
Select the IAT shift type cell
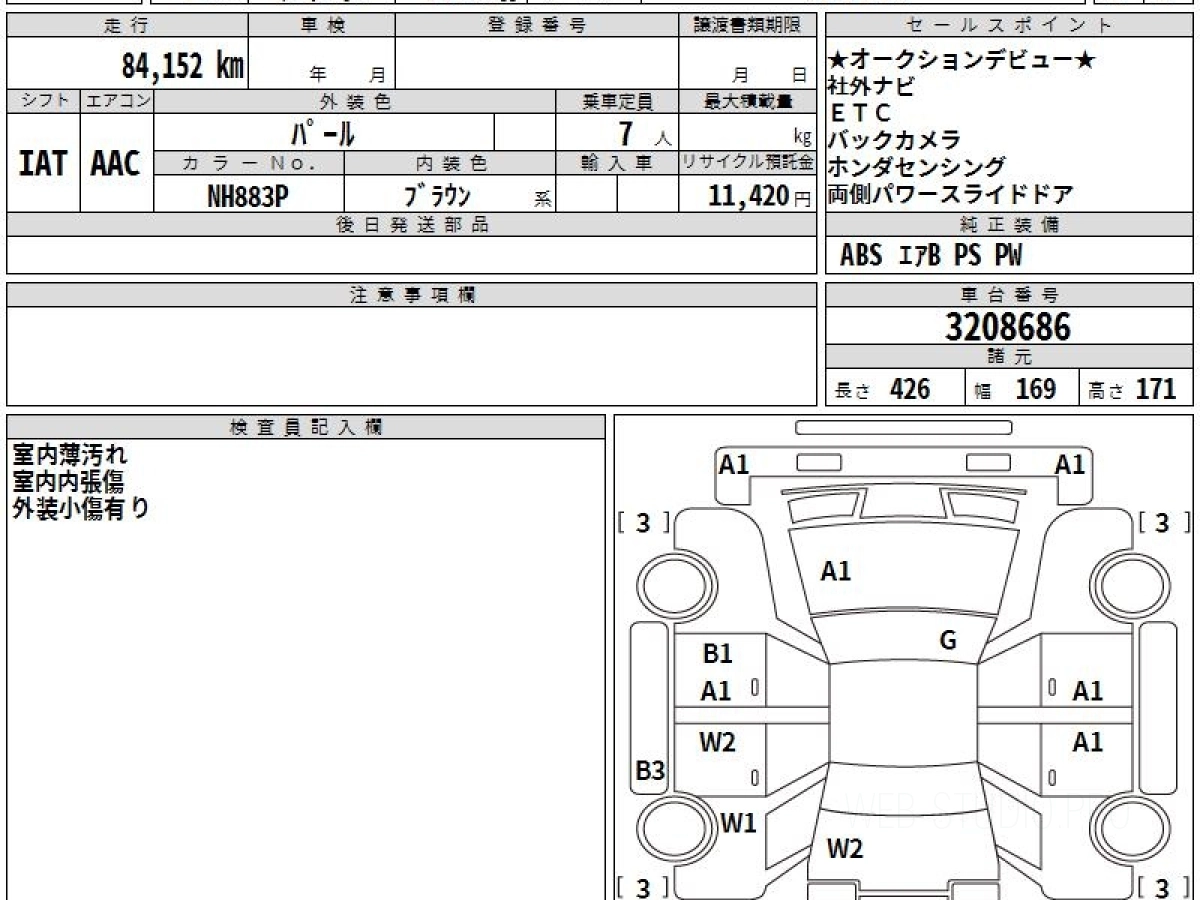tap(43, 164)
